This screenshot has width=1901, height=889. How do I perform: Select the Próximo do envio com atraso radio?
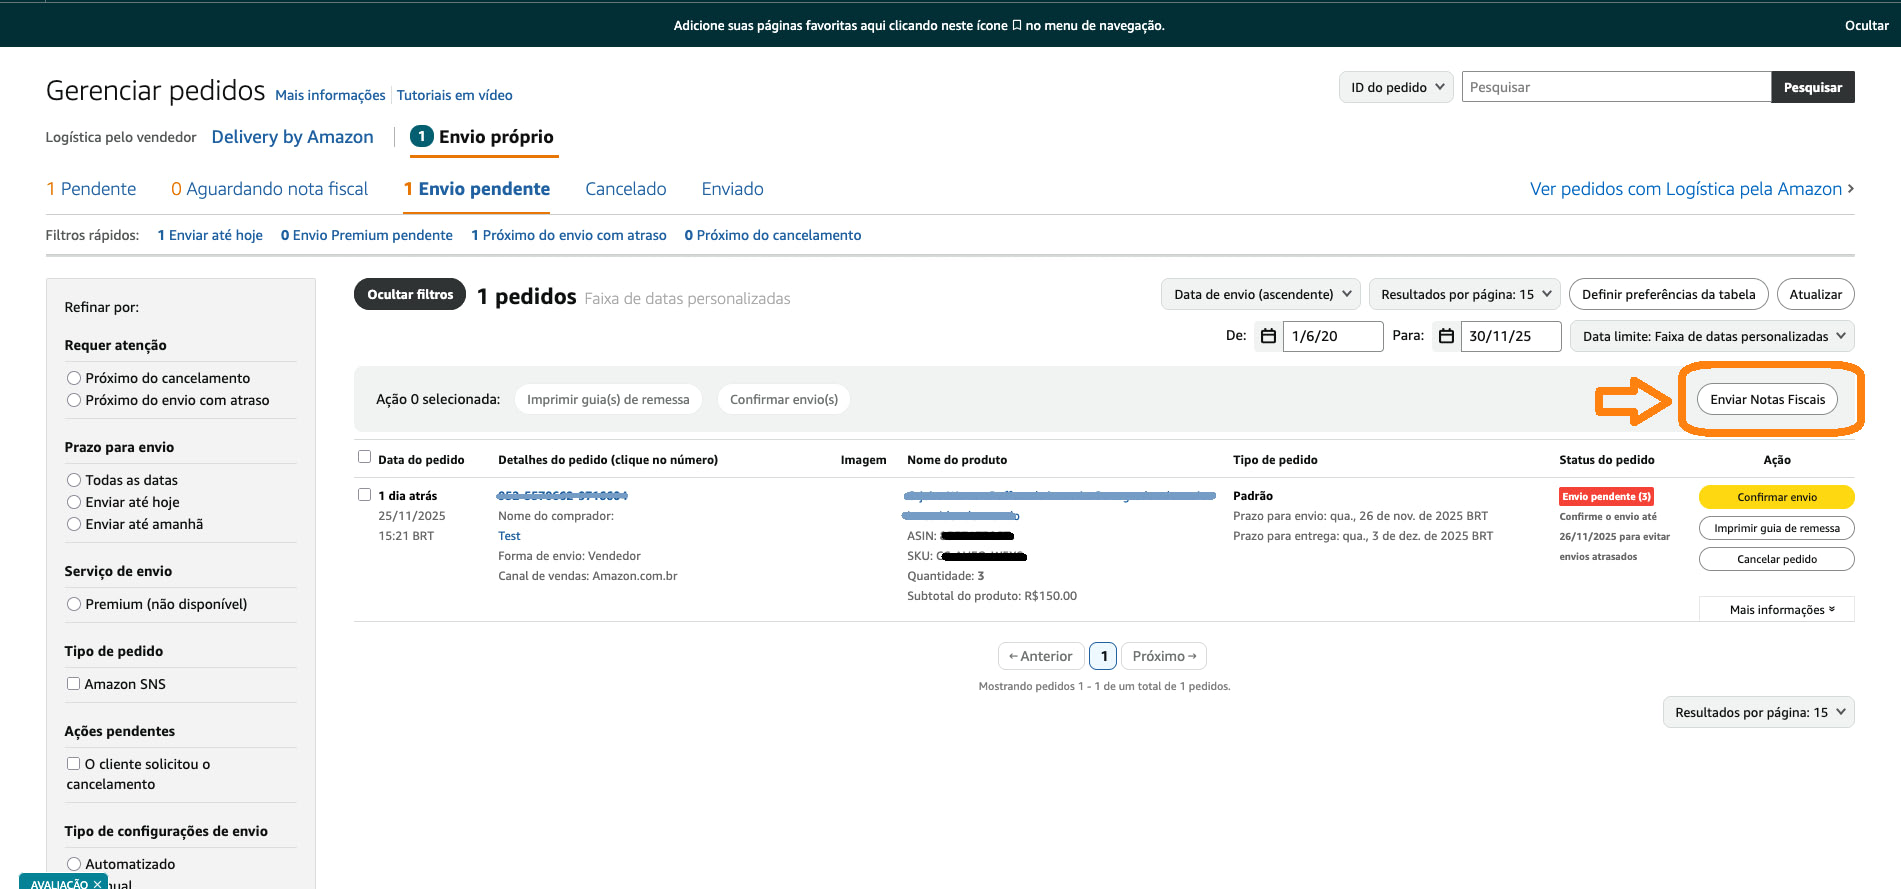[74, 400]
